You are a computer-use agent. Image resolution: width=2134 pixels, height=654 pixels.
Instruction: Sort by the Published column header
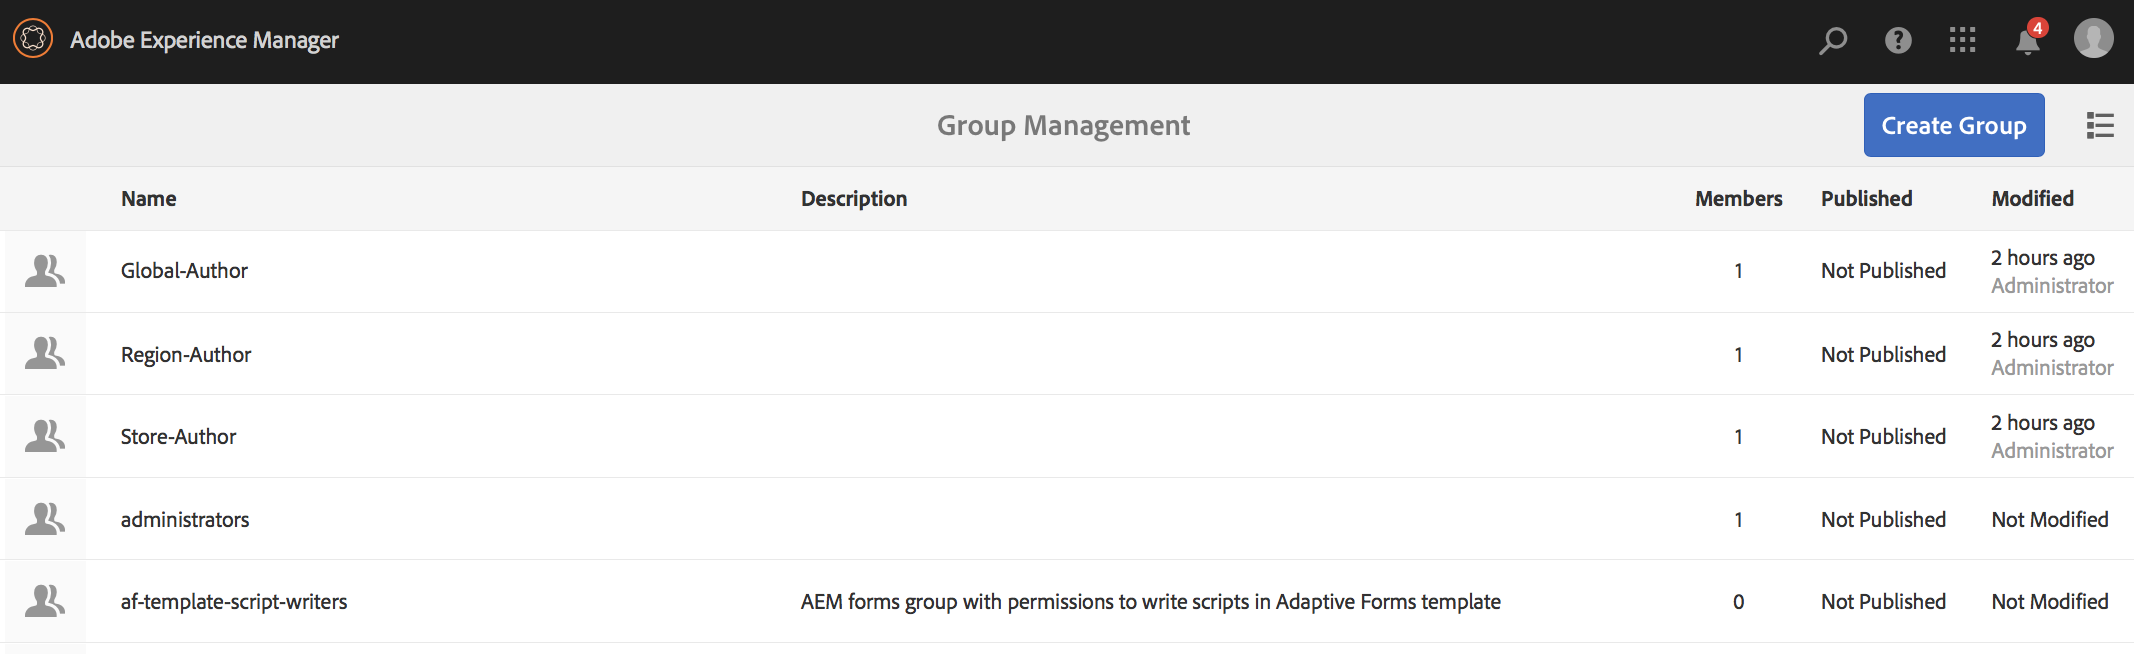(x=1866, y=199)
